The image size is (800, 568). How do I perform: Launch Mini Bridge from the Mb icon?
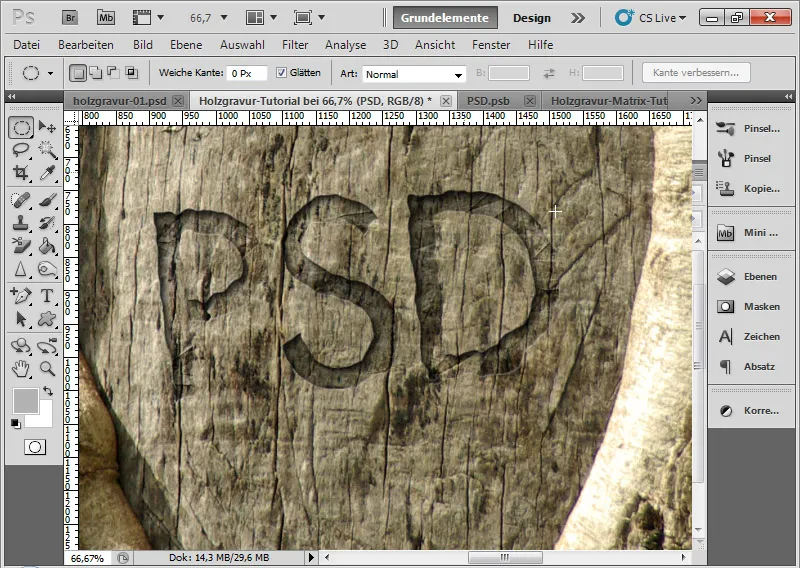coord(106,18)
